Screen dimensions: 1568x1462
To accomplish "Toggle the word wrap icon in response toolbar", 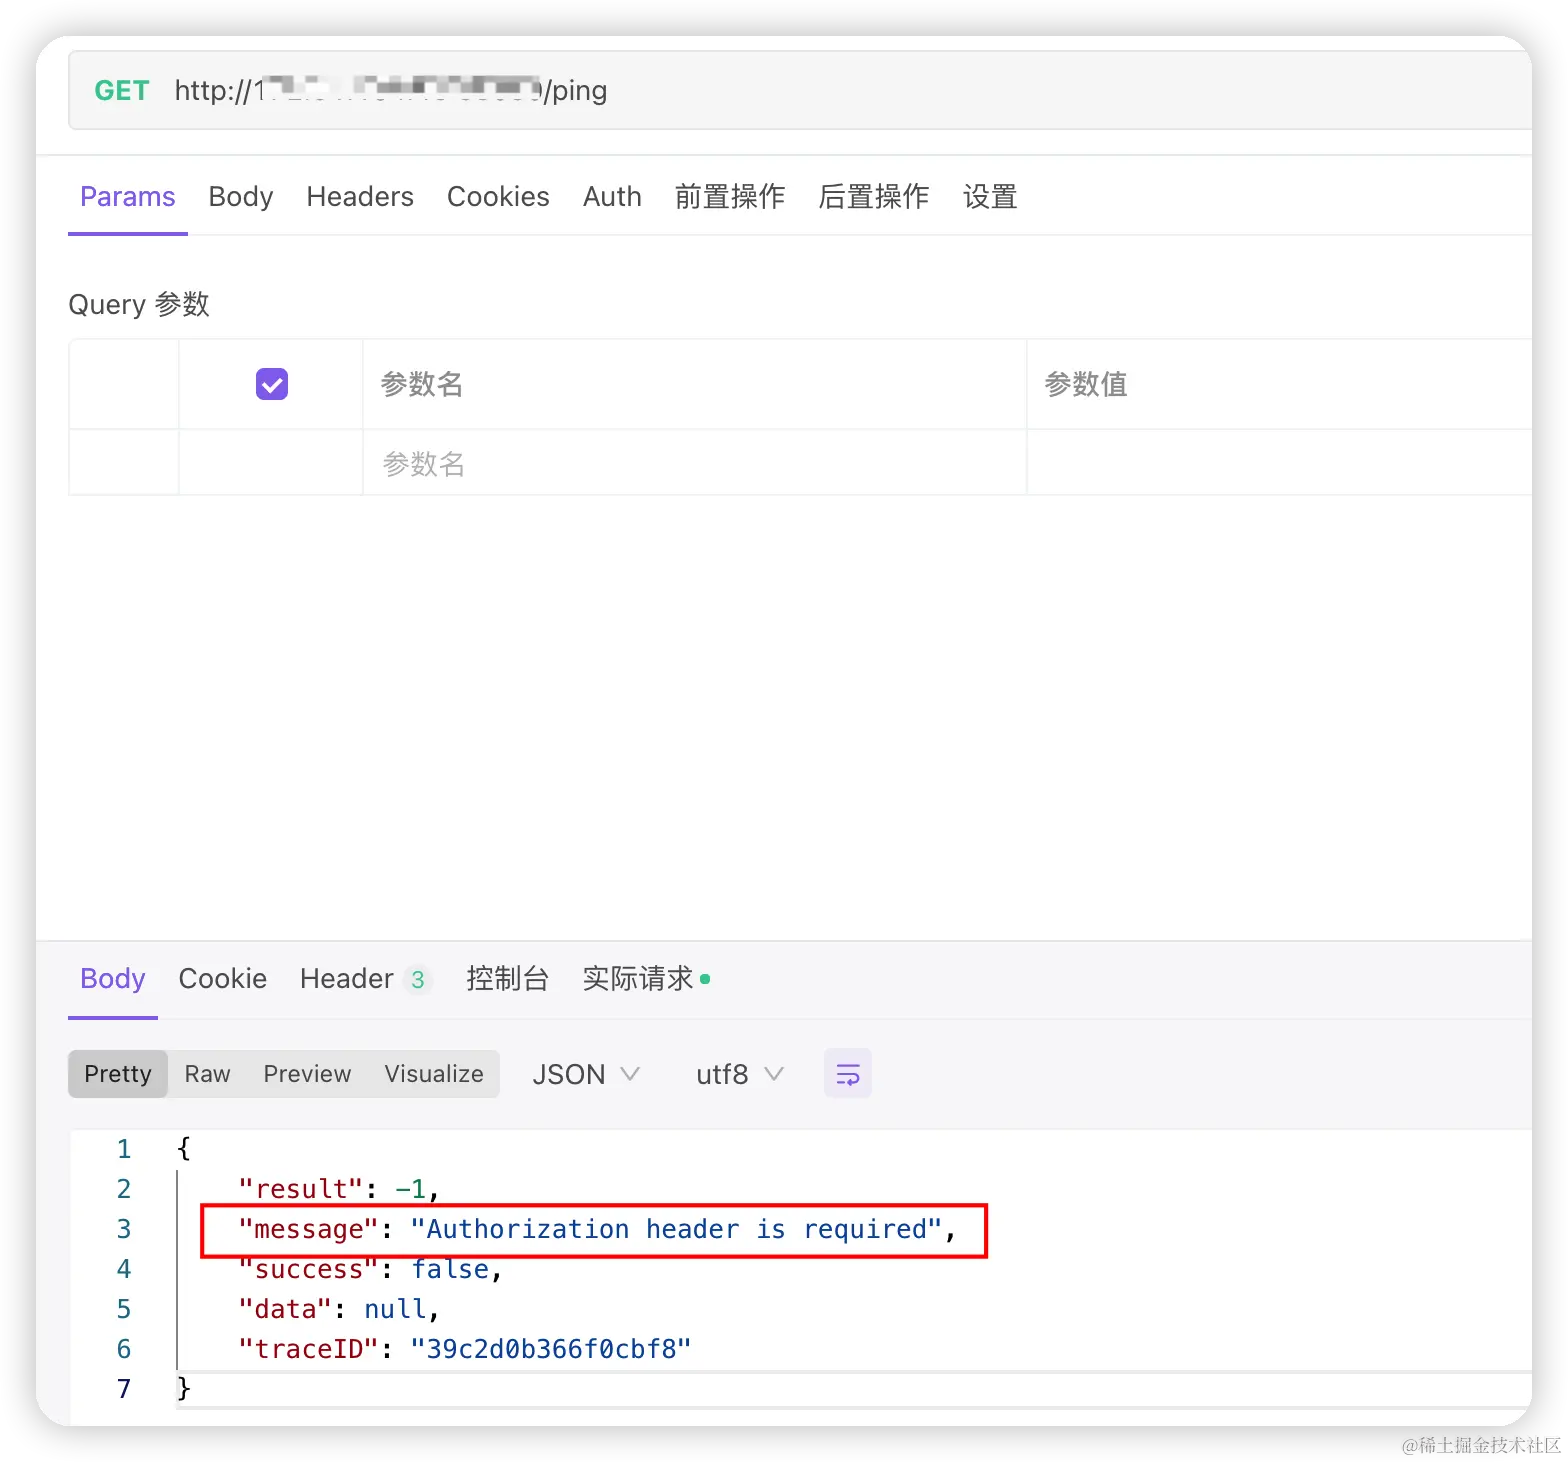I will (847, 1074).
